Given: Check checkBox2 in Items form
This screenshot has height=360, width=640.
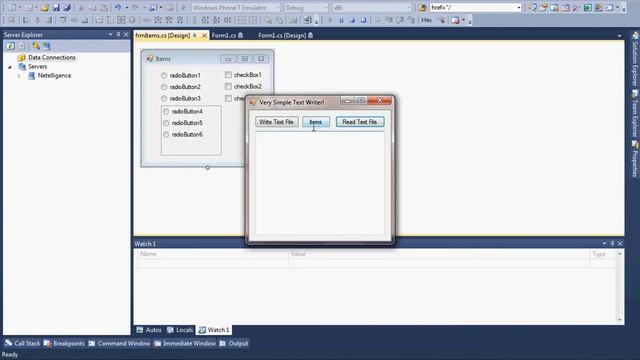Looking at the screenshot, I should click(243, 87).
